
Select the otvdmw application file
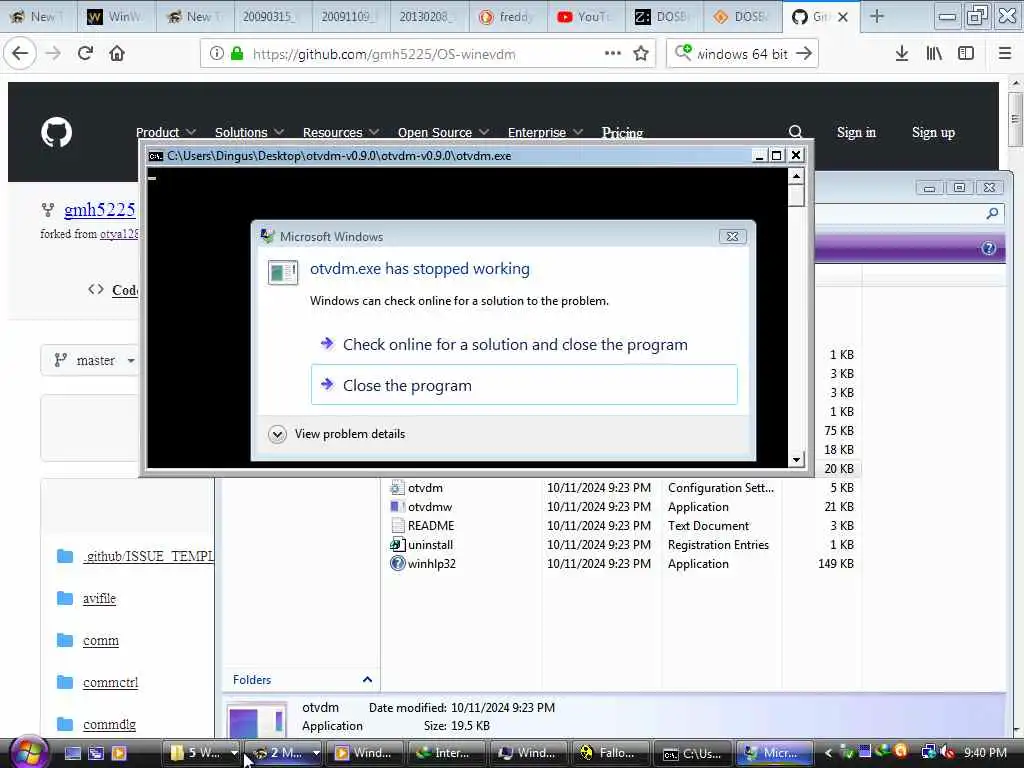click(x=429, y=507)
